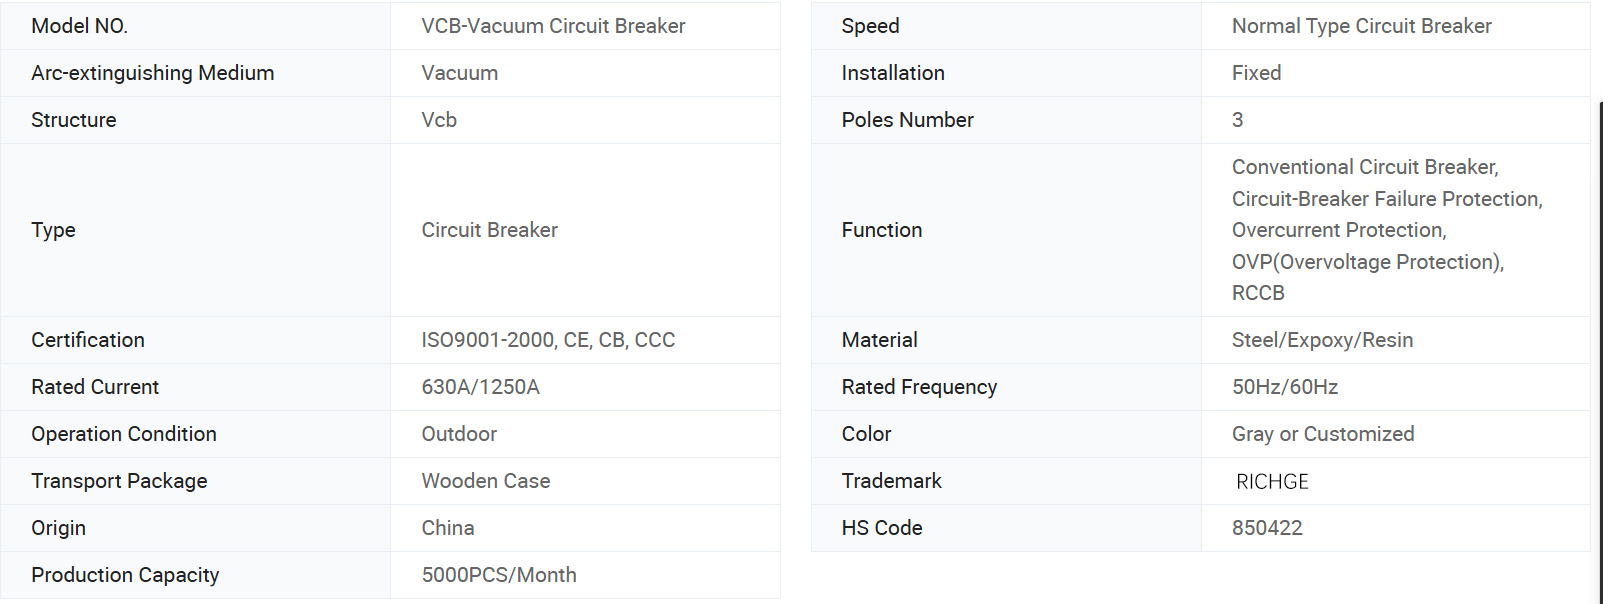This screenshot has height=604, width=1603.
Task: Click the ISO9001-2000, CE, CB, CCC certification text
Action: 548,340
